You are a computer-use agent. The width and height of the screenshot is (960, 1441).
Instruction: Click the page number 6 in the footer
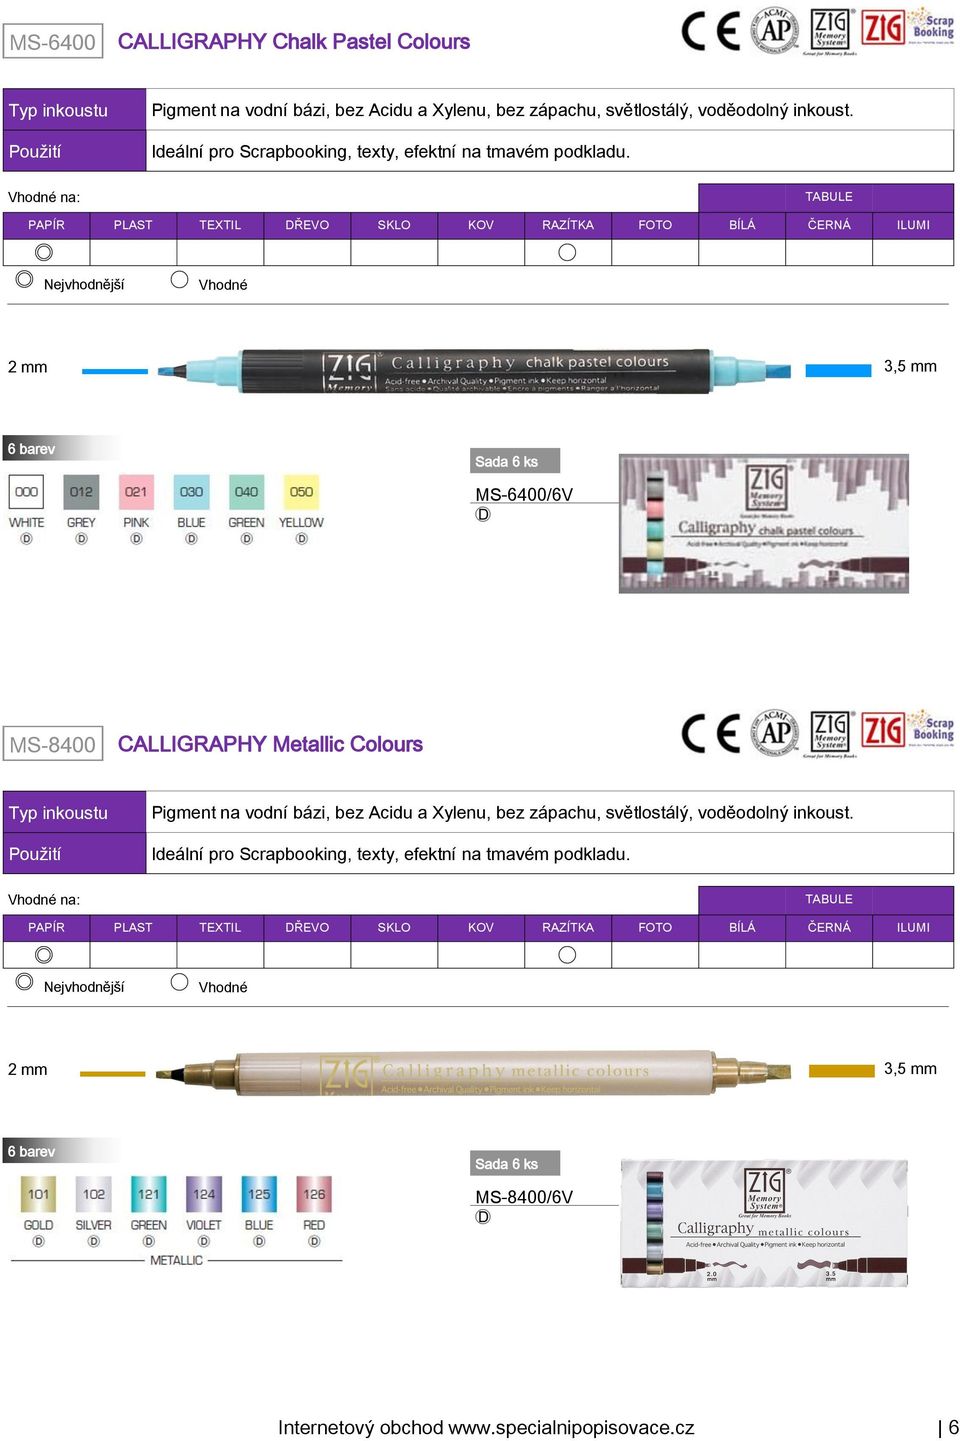point(954,1427)
